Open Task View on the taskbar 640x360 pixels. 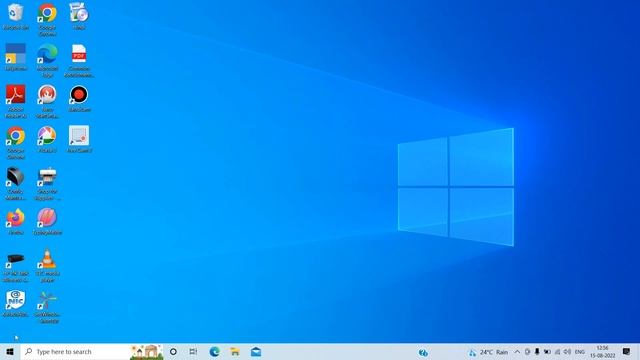pos(193,351)
